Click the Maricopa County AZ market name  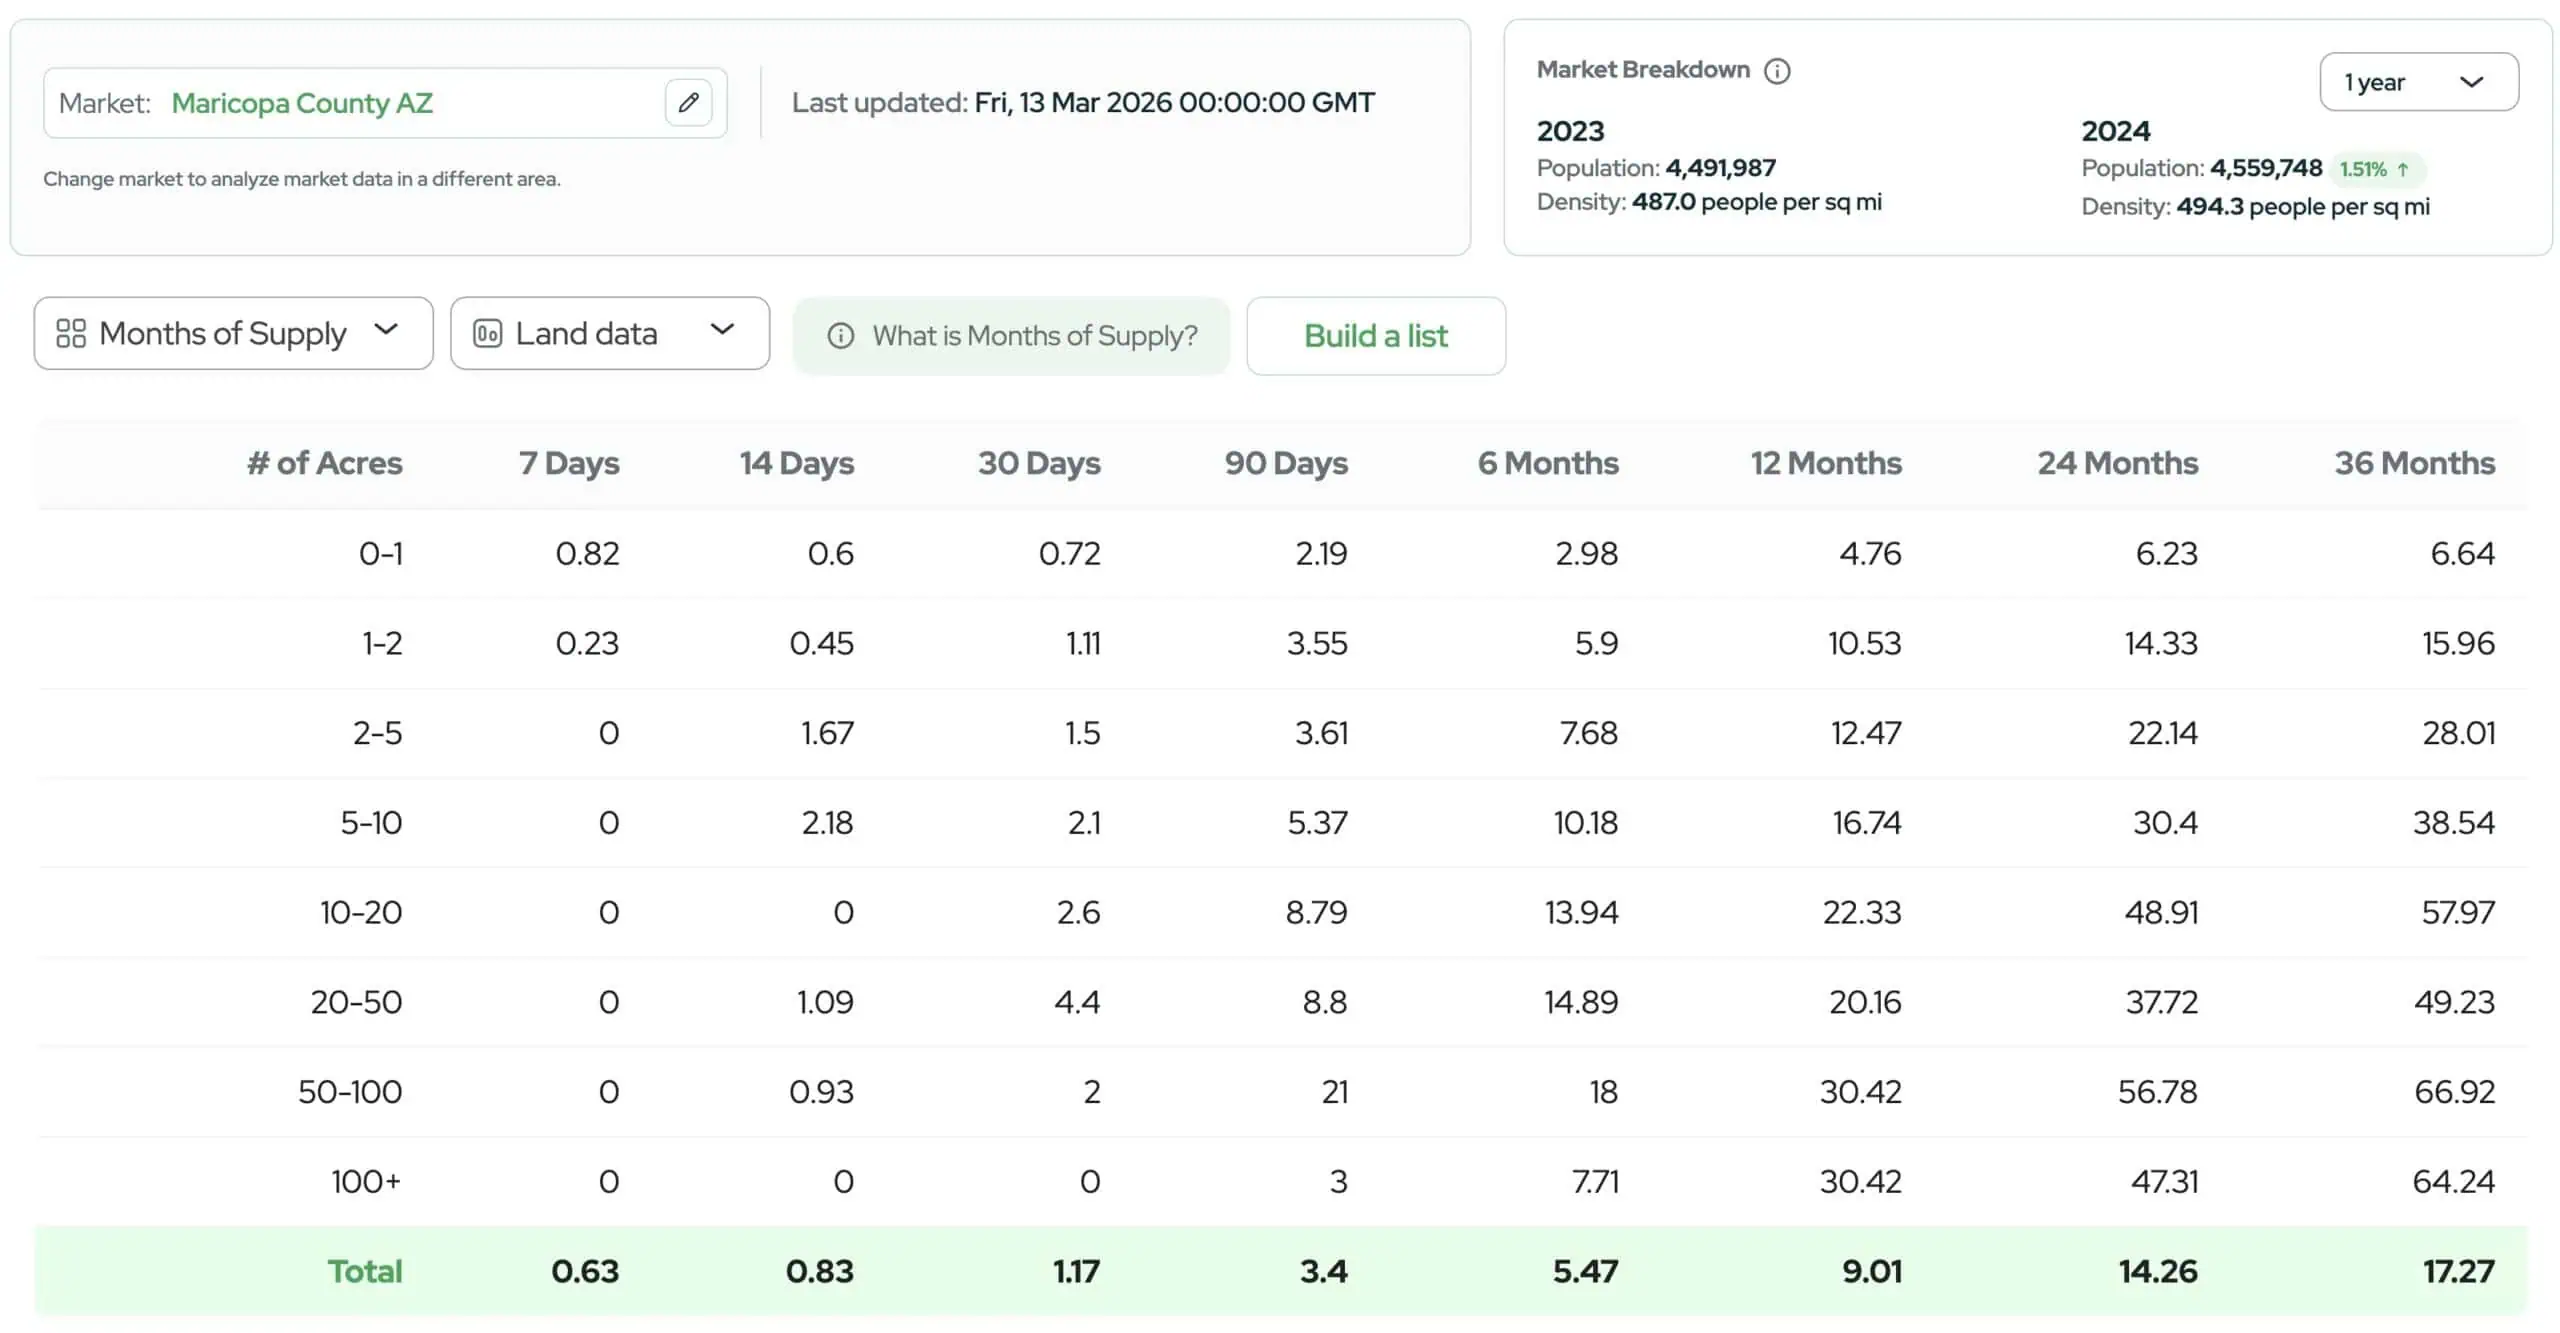(302, 103)
